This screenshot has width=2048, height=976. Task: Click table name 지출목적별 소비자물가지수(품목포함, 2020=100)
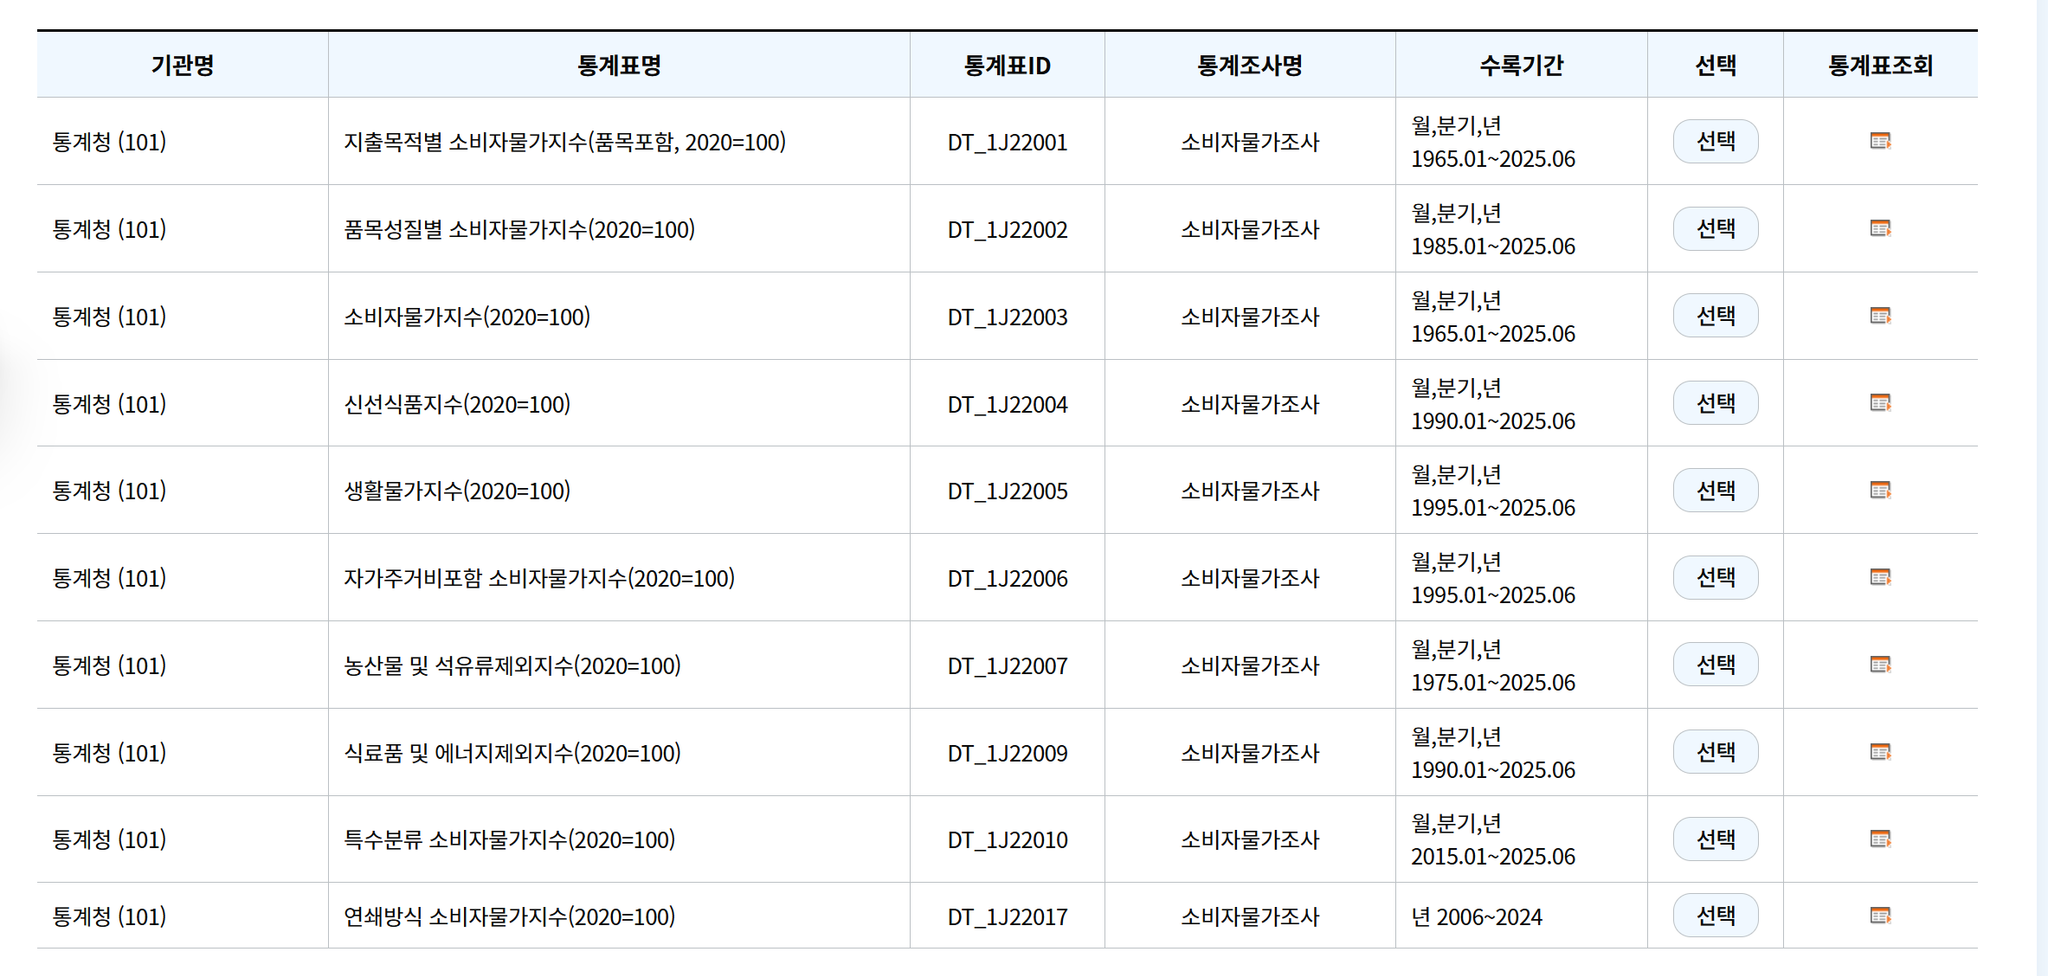click(x=565, y=142)
